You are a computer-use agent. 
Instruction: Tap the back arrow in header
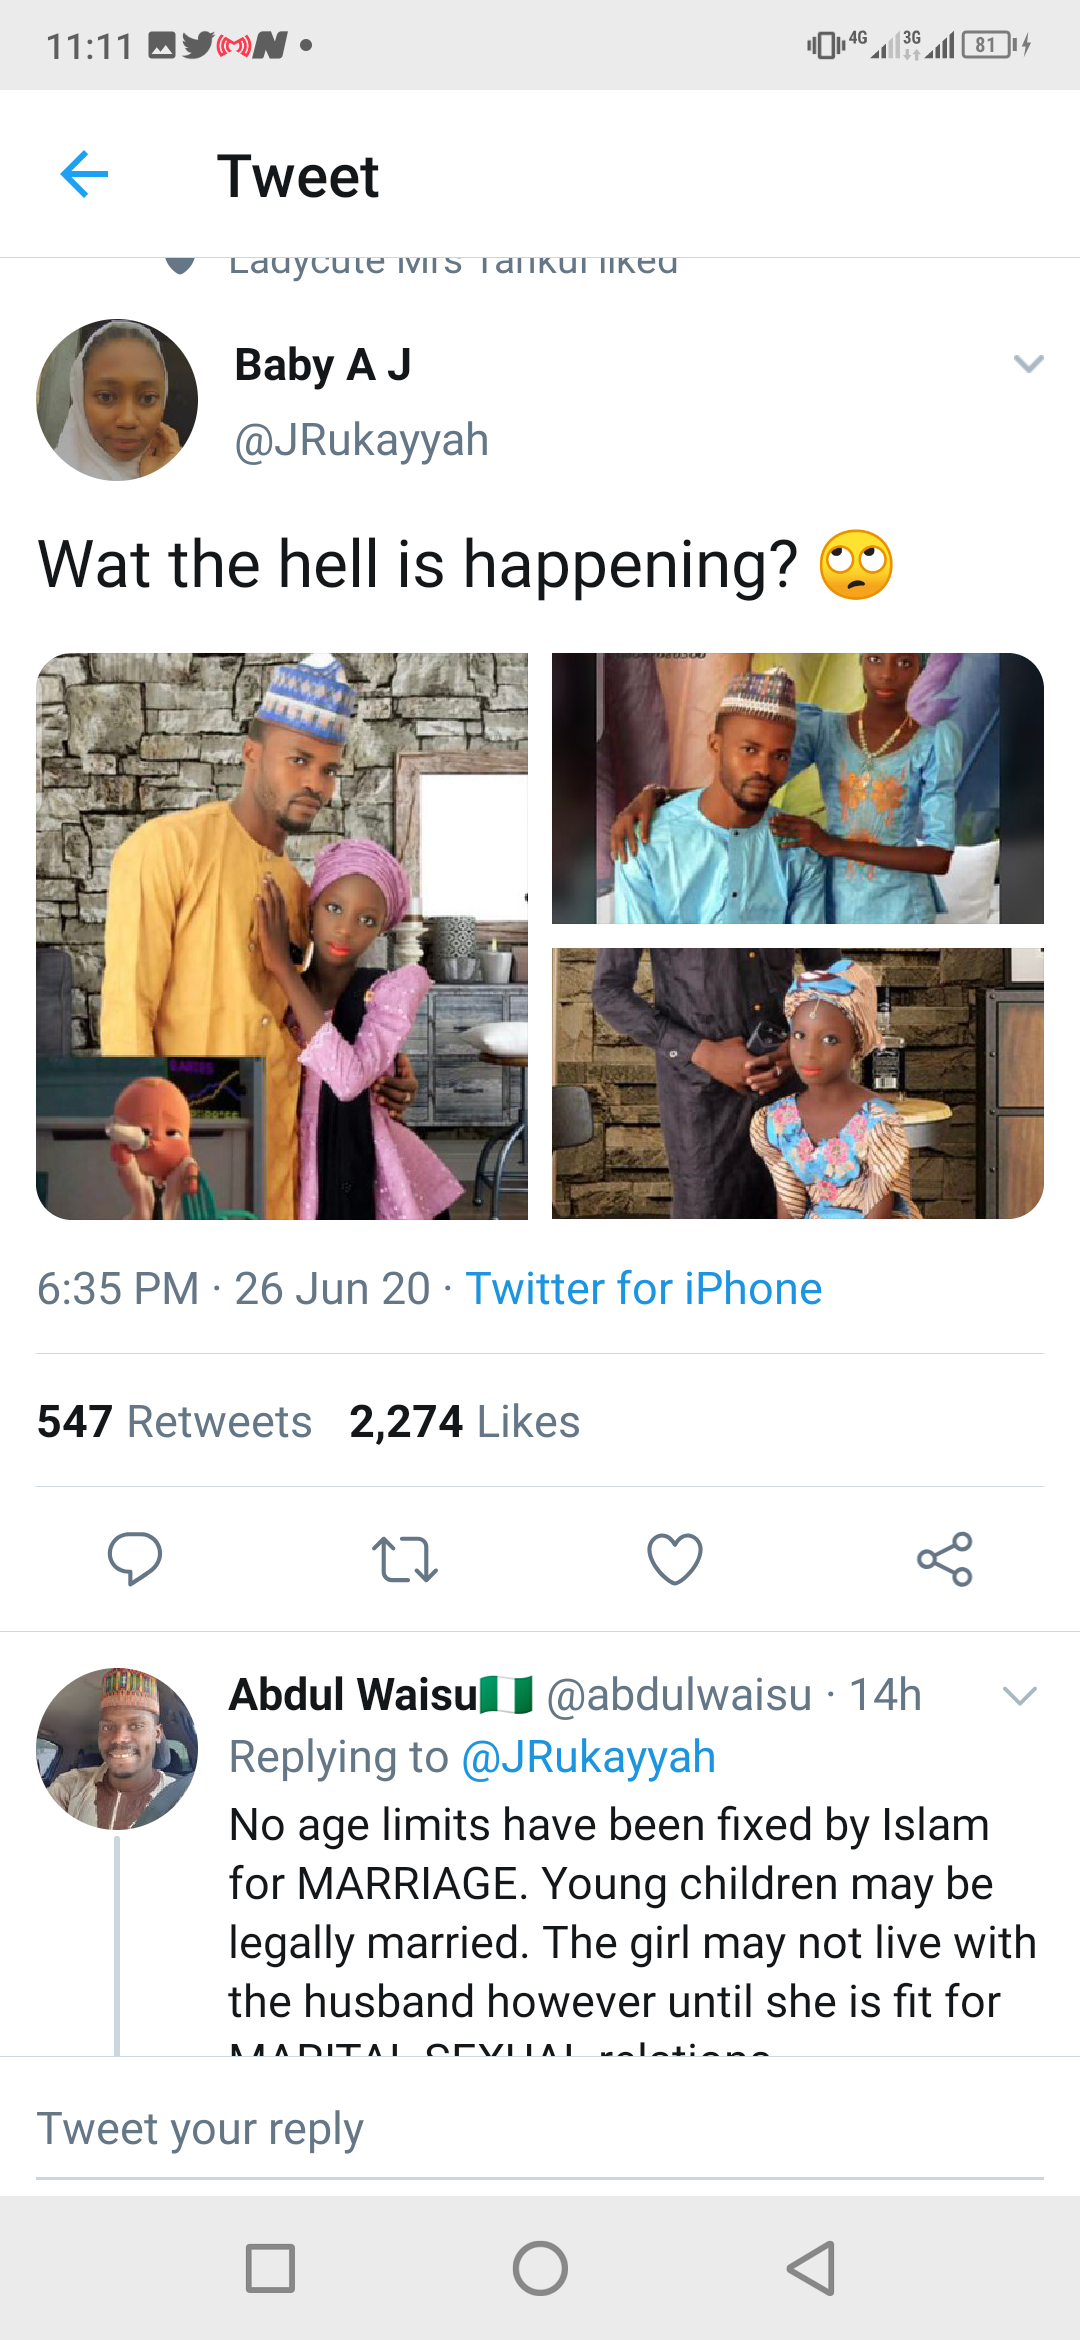click(84, 175)
